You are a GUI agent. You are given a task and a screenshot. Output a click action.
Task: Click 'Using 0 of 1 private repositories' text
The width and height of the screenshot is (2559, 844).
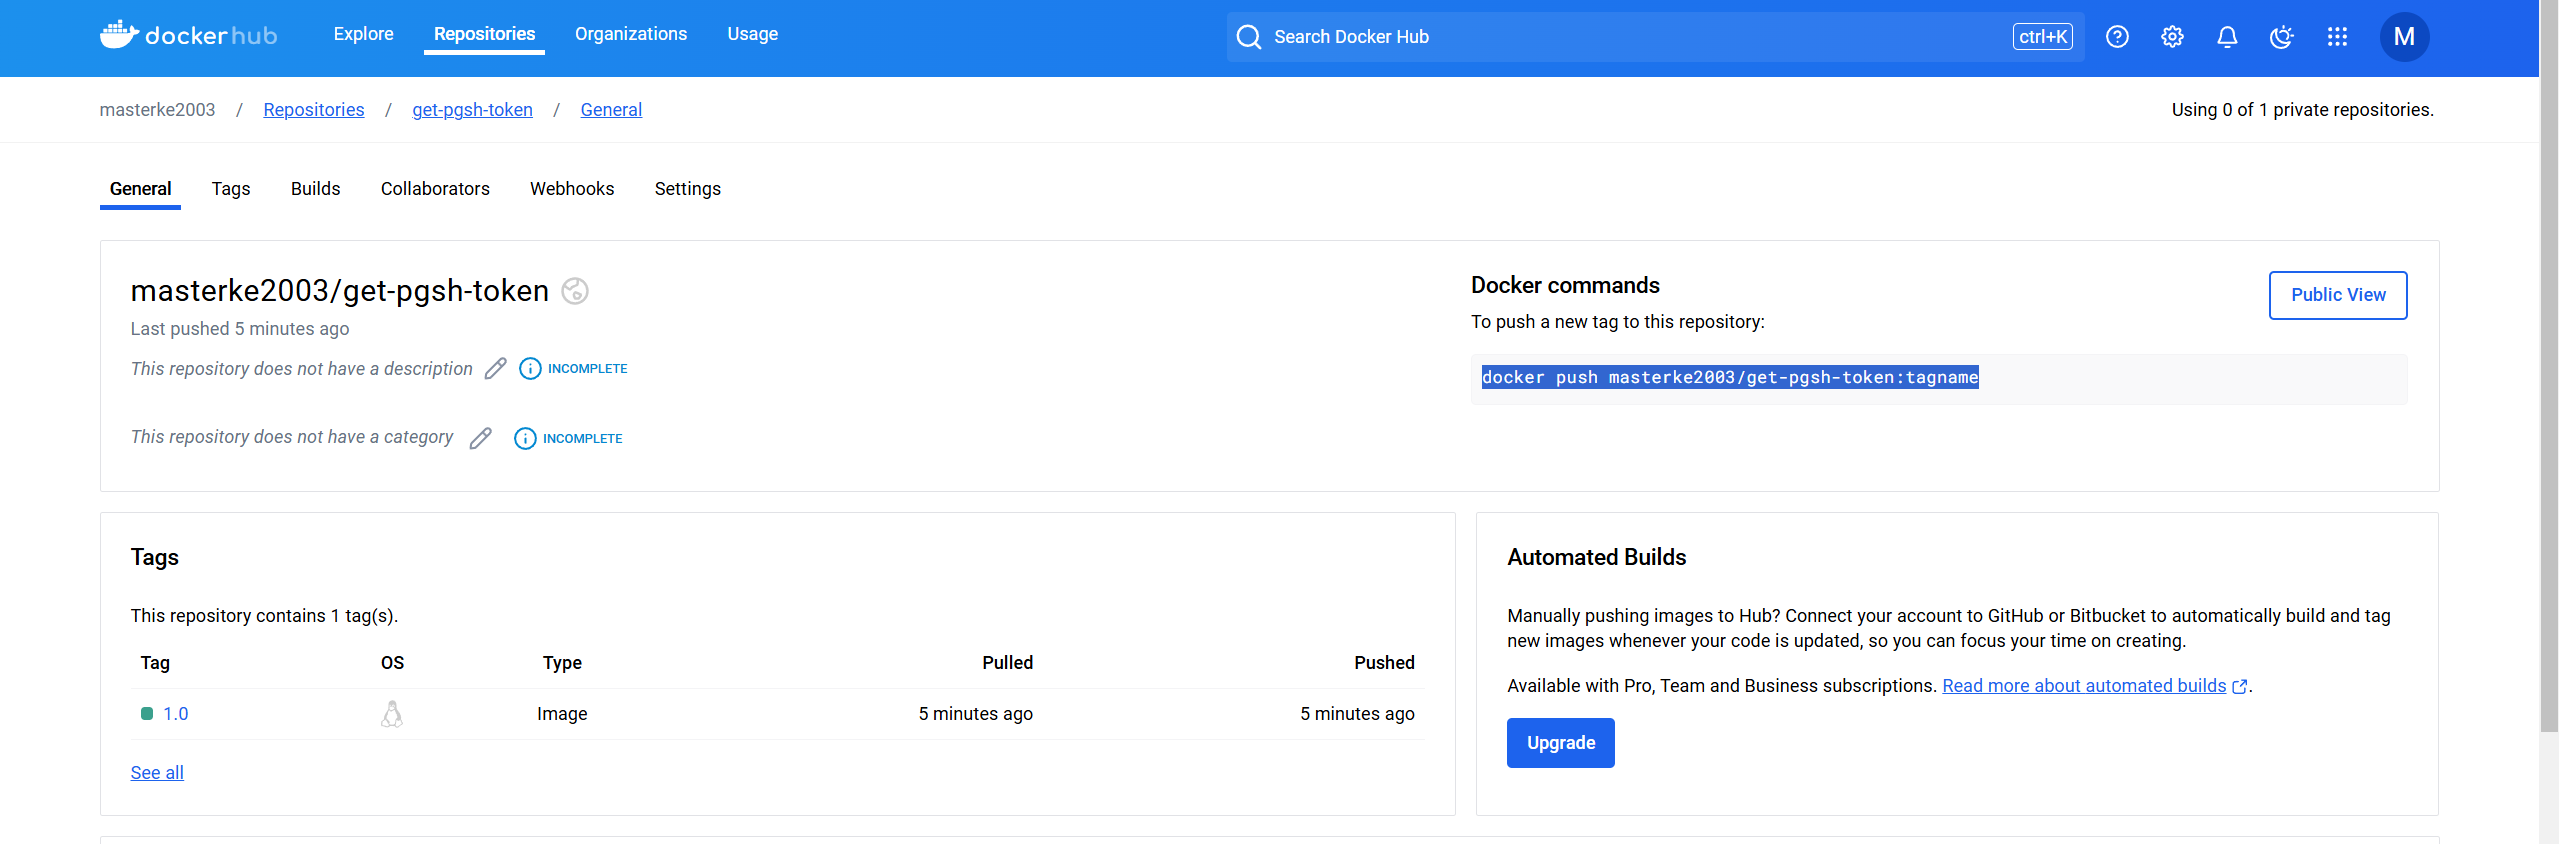pyautogui.click(x=2302, y=110)
